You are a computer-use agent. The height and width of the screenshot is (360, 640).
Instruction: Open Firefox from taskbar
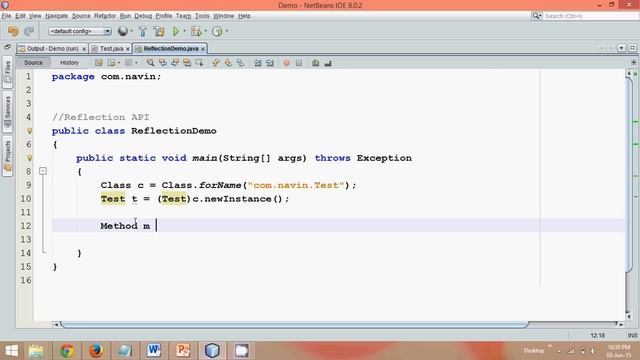coord(96,351)
